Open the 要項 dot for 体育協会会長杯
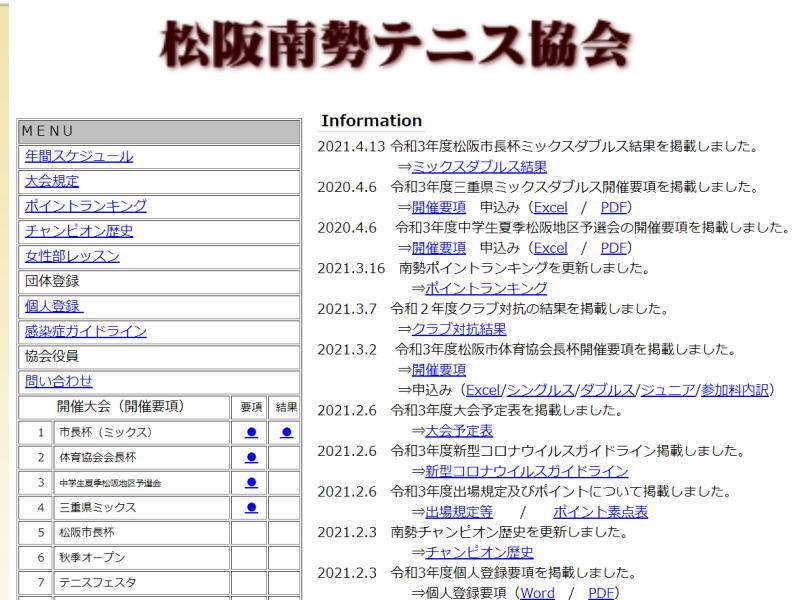 [x=251, y=458]
